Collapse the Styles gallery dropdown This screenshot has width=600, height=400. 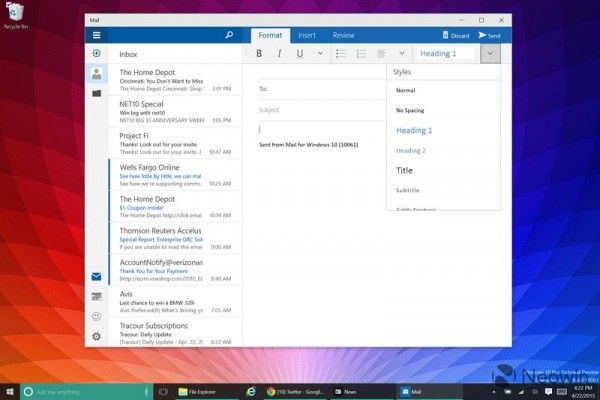click(489, 54)
